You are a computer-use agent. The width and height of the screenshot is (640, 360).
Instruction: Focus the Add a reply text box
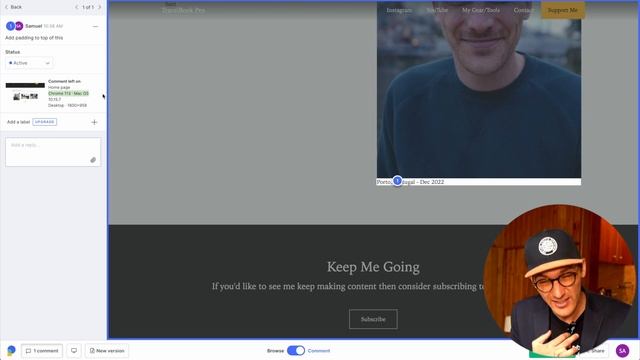[53, 152]
